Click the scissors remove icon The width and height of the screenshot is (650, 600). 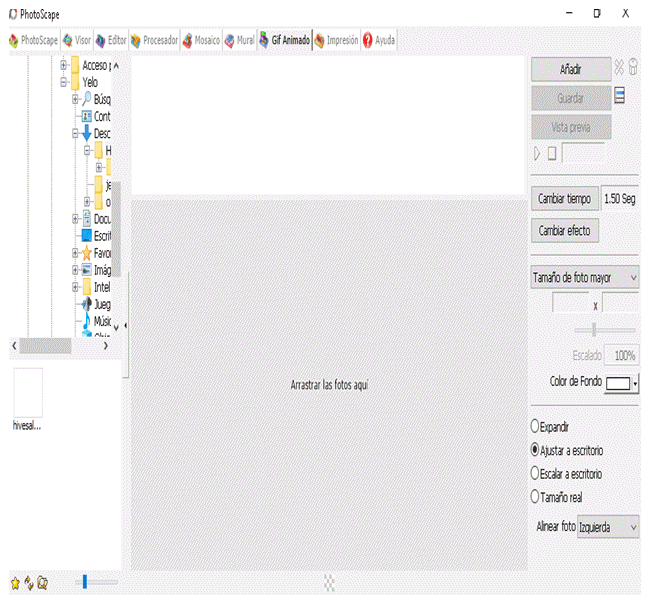(619, 67)
